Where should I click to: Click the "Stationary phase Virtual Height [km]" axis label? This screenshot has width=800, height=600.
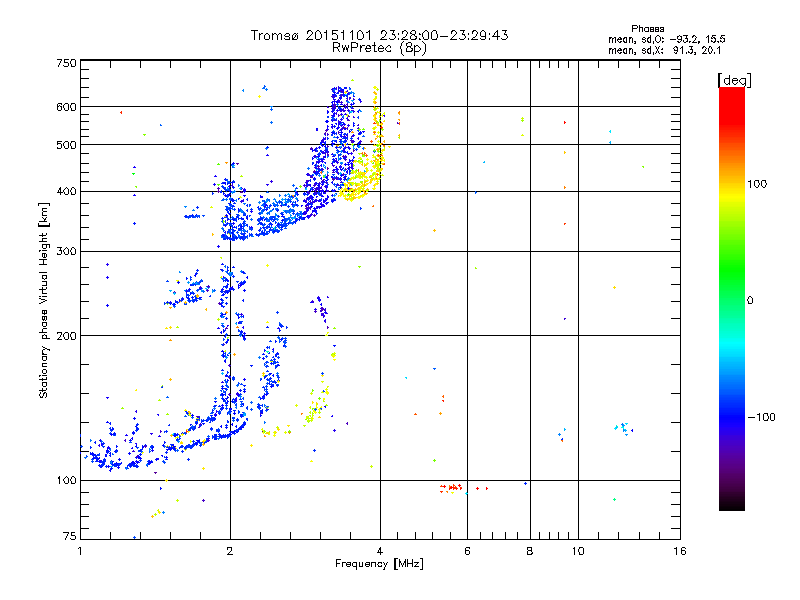point(43,300)
